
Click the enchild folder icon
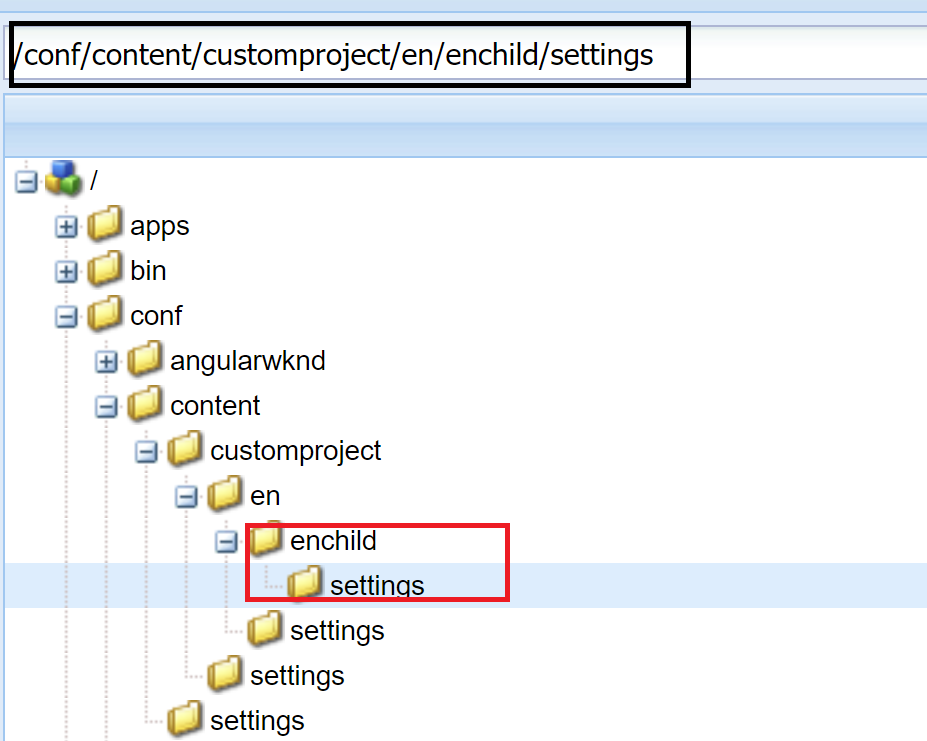(x=264, y=541)
